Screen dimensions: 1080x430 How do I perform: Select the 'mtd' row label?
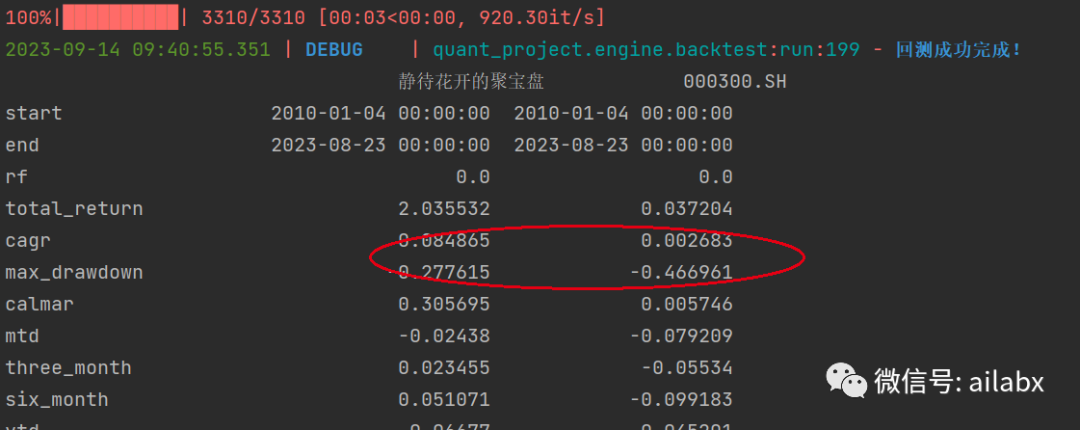(22, 336)
